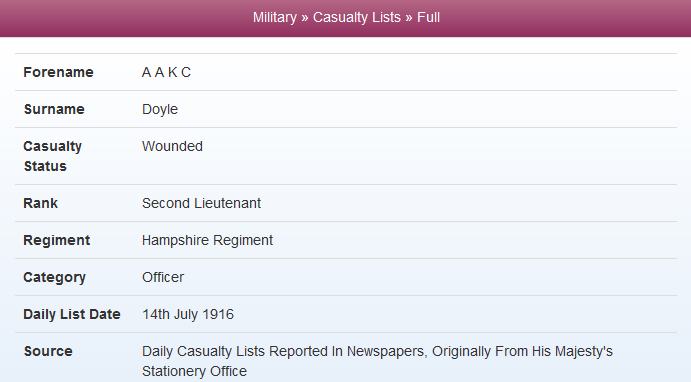Select the Source label
The width and height of the screenshot is (691, 382).
click(48, 351)
